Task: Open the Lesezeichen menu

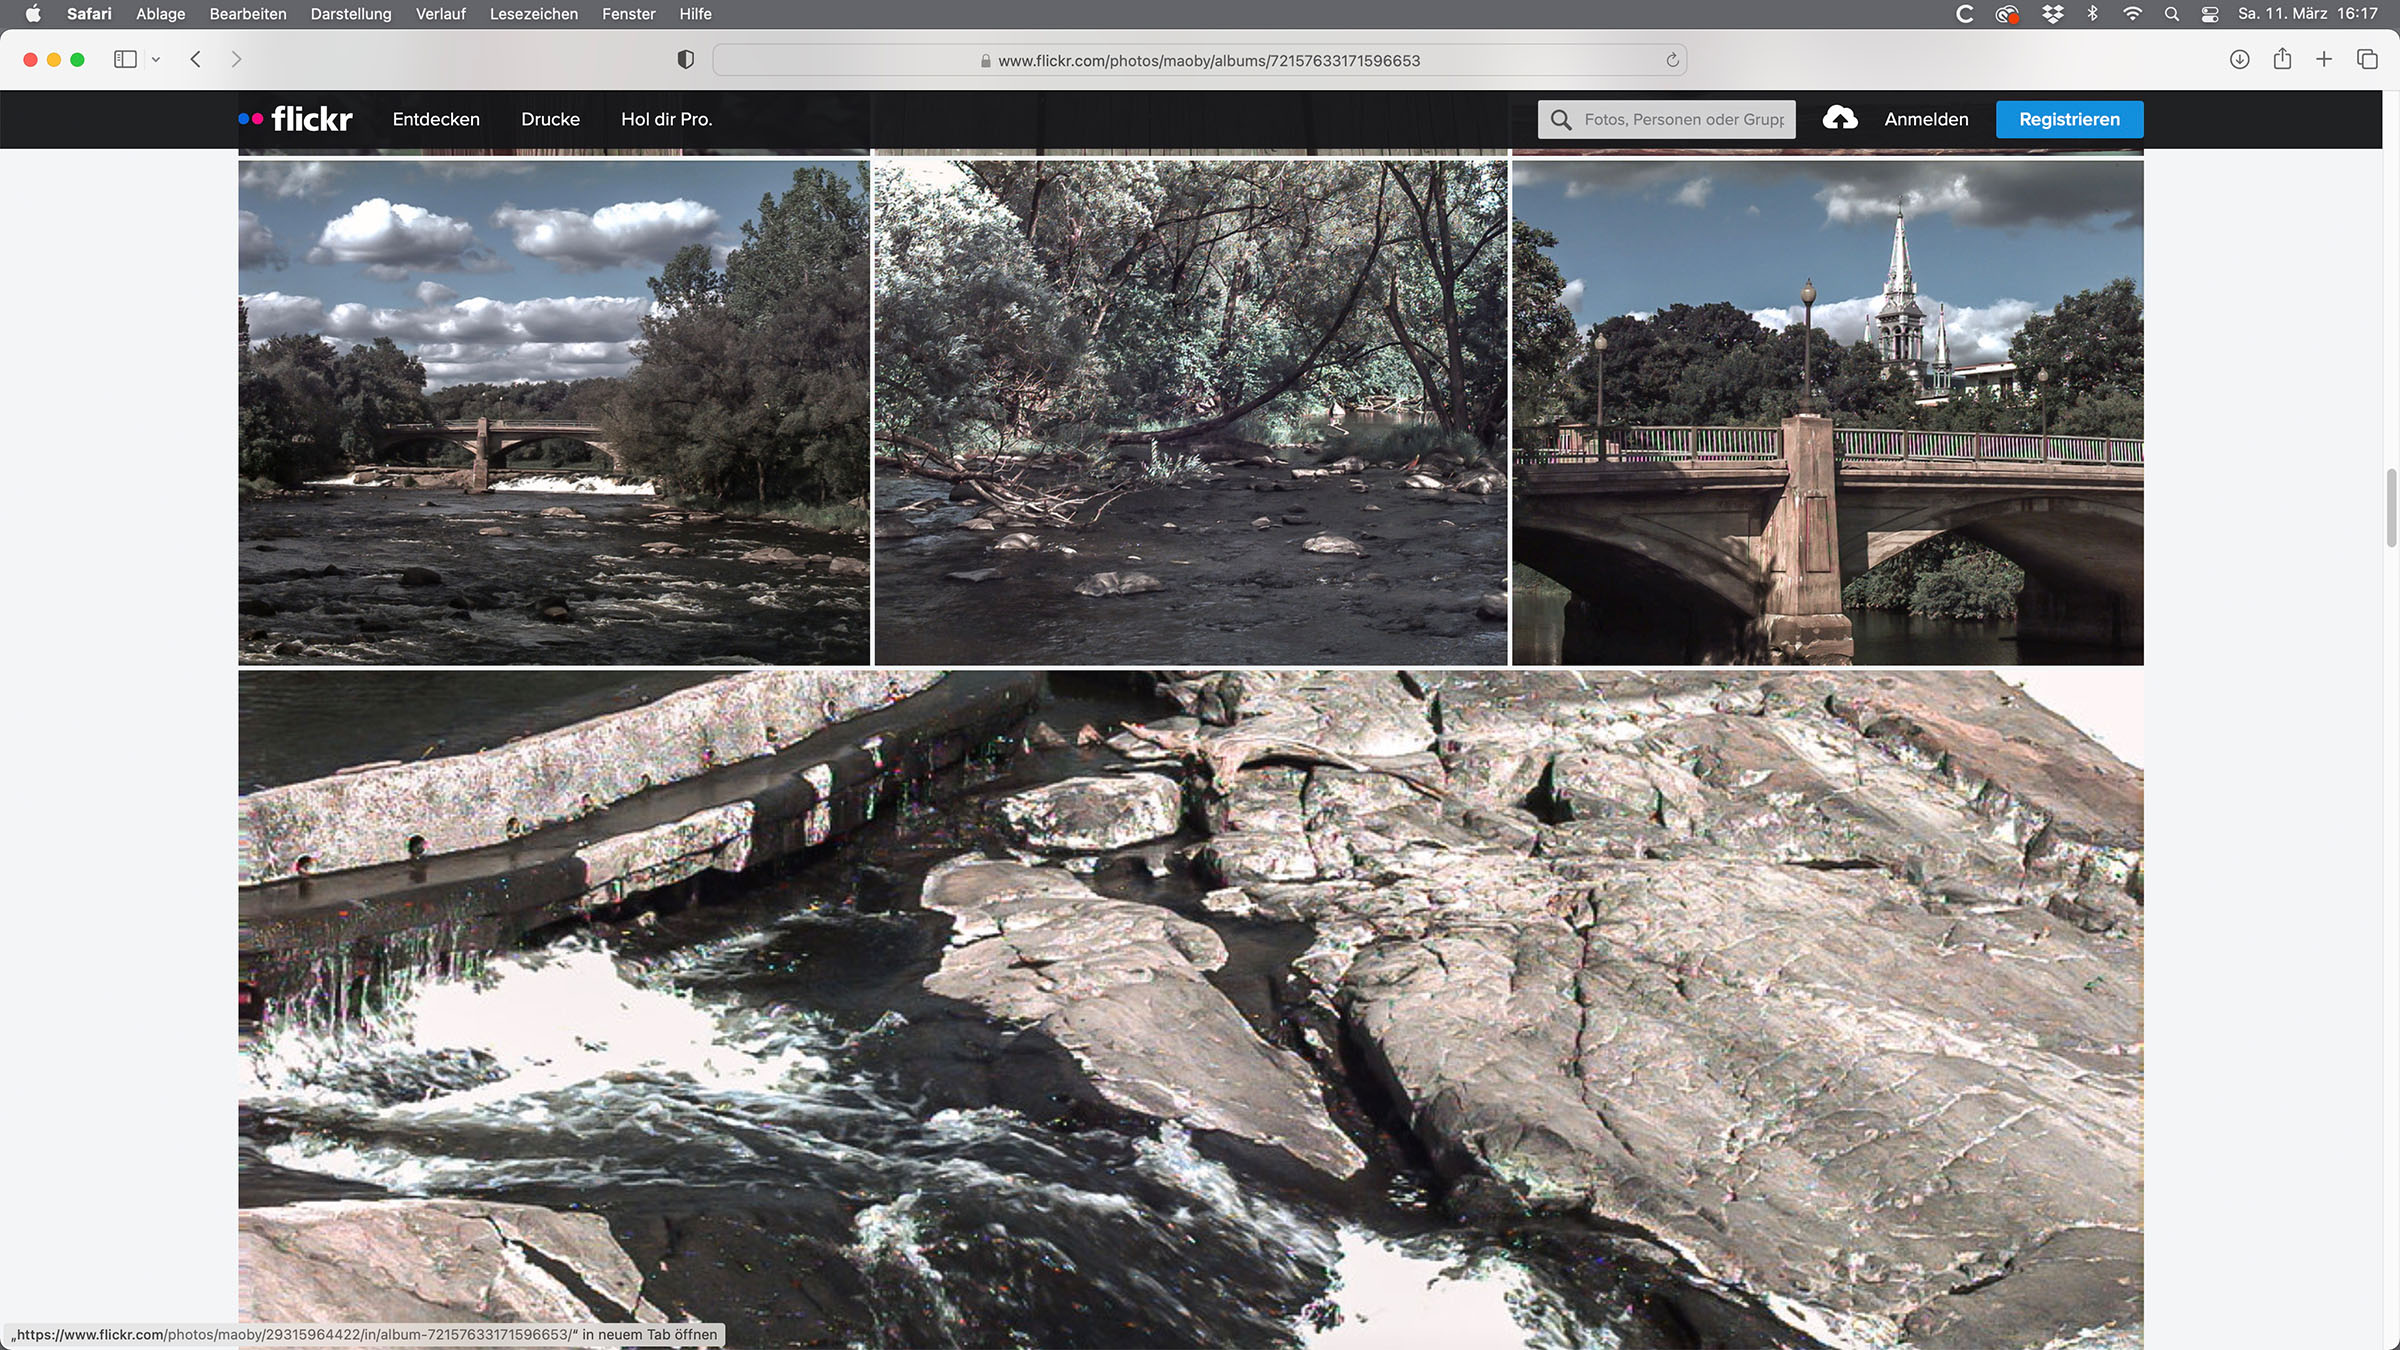Action: [534, 14]
